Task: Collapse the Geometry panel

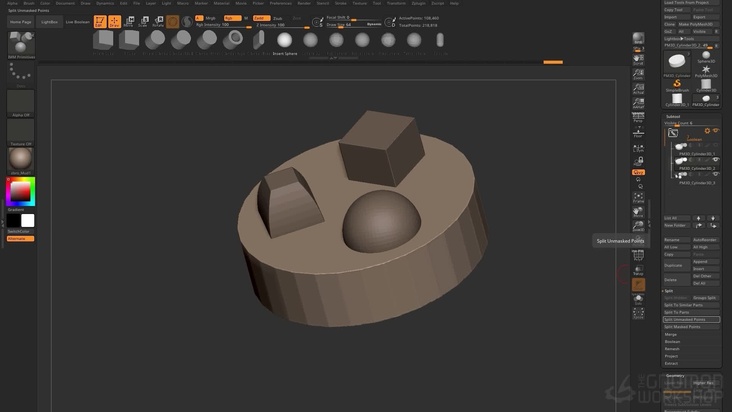Action: [x=675, y=376]
